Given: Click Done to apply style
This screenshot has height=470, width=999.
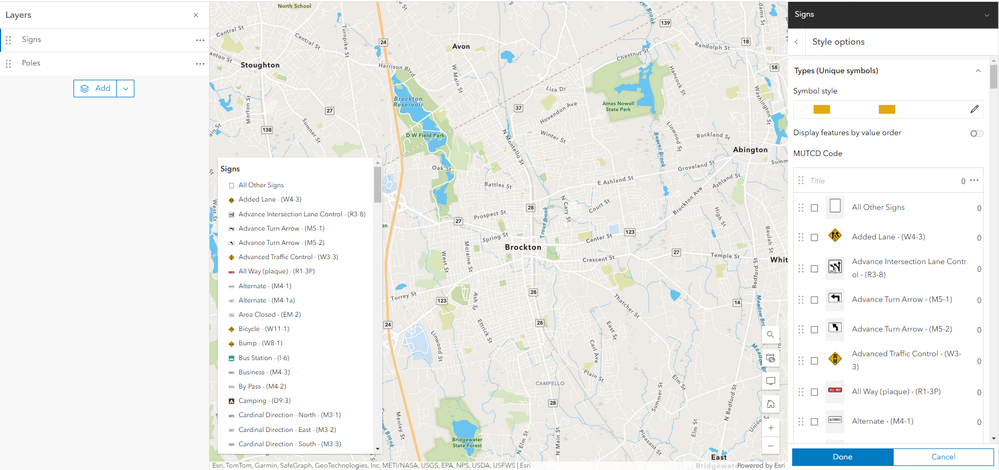Looking at the screenshot, I should [x=842, y=457].
